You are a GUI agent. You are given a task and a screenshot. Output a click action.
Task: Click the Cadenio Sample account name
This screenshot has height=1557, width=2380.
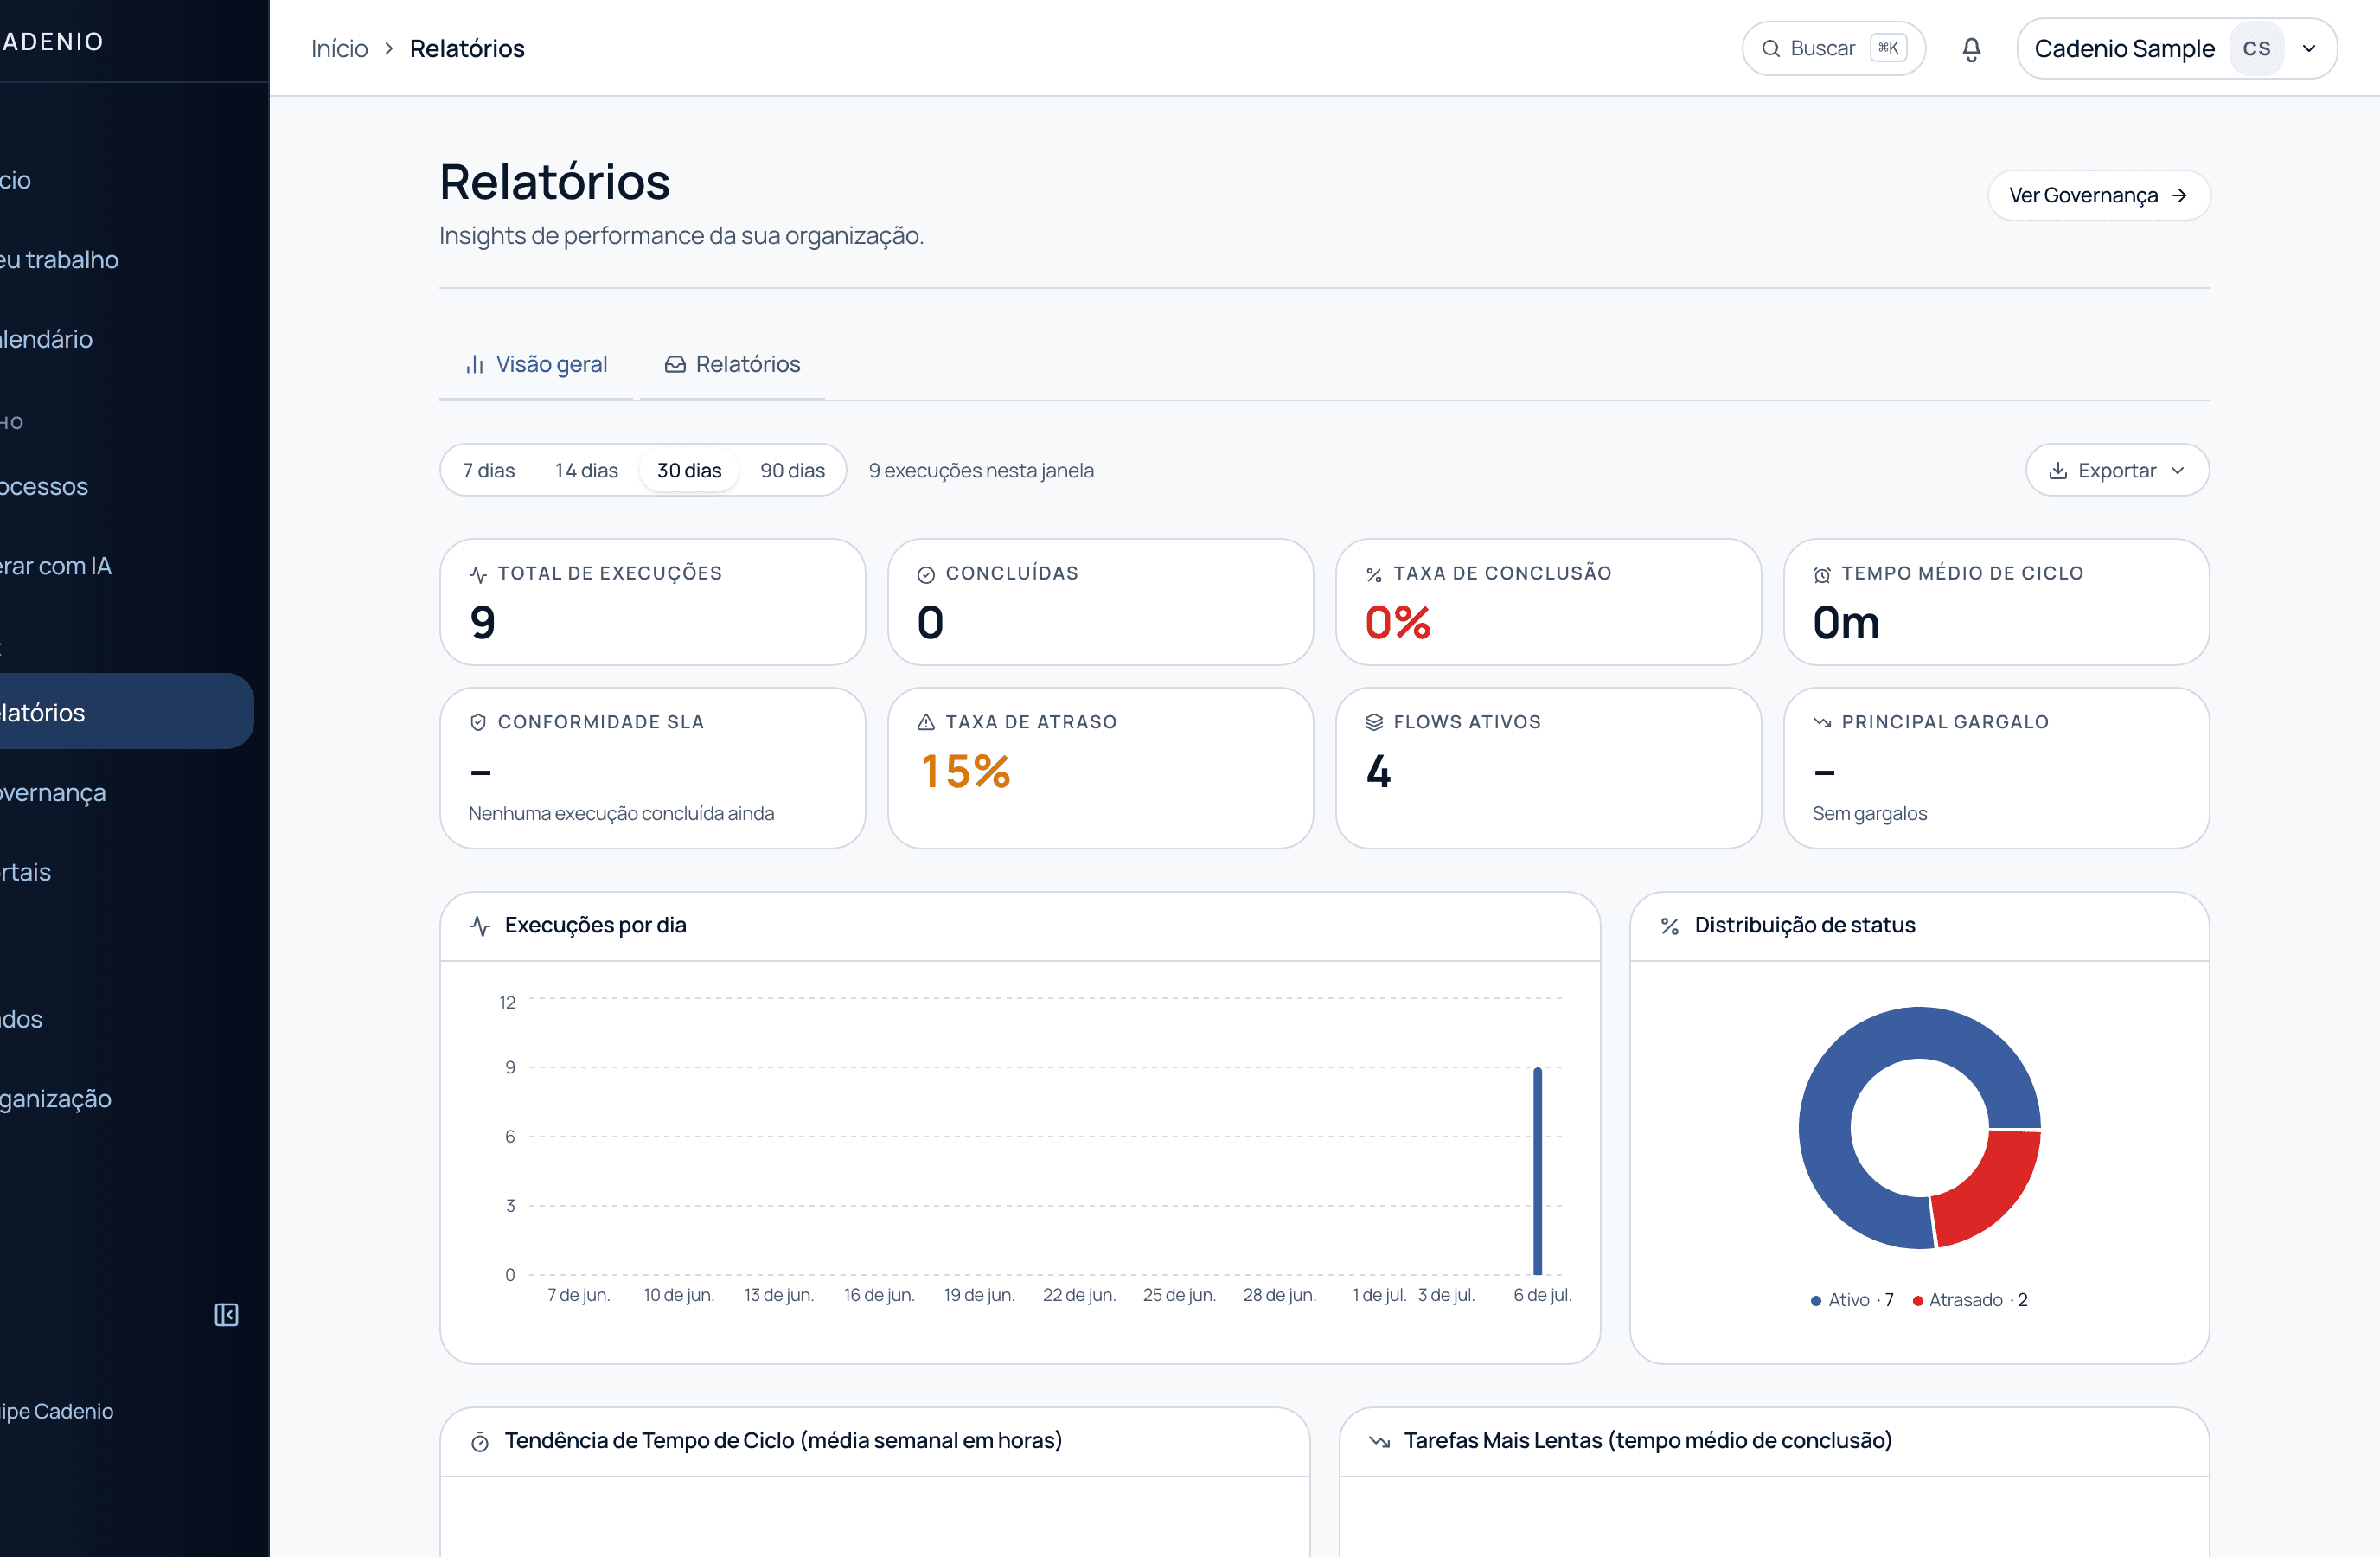coord(2124,49)
